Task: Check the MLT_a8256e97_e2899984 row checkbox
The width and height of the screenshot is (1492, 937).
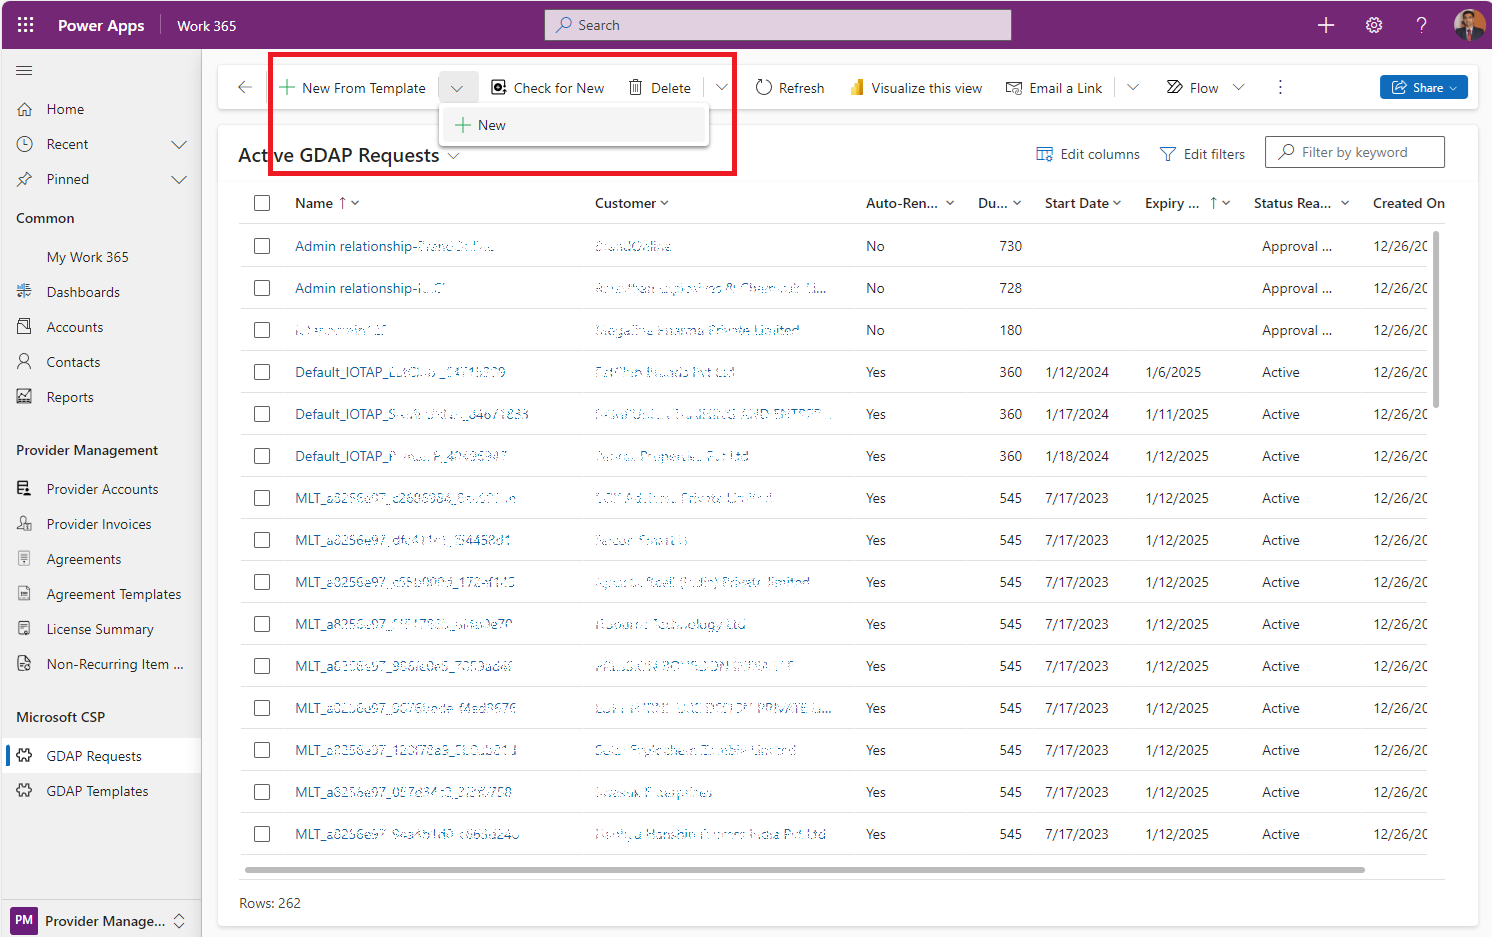Action: pyautogui.click(x=262, y=498)
